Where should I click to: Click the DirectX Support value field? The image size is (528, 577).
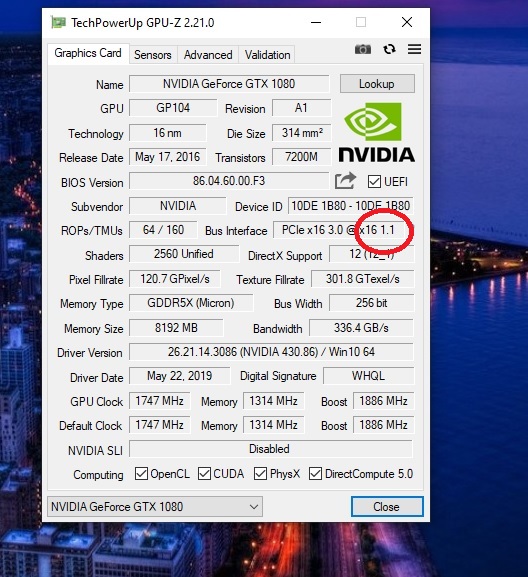tap(371, 254)
